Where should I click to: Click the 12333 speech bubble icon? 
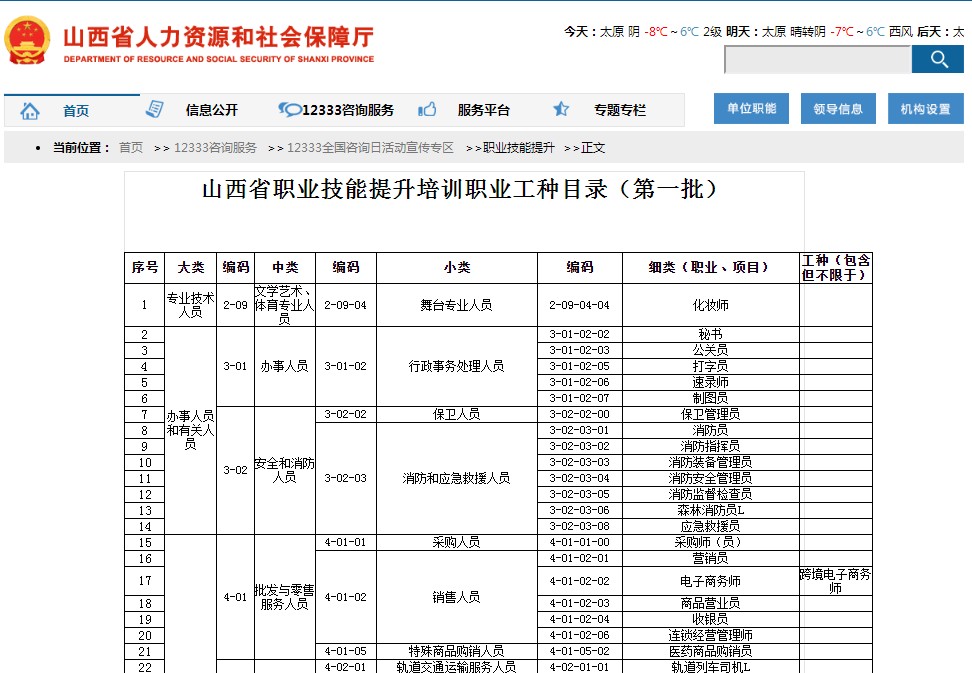[x=289, y=110]
